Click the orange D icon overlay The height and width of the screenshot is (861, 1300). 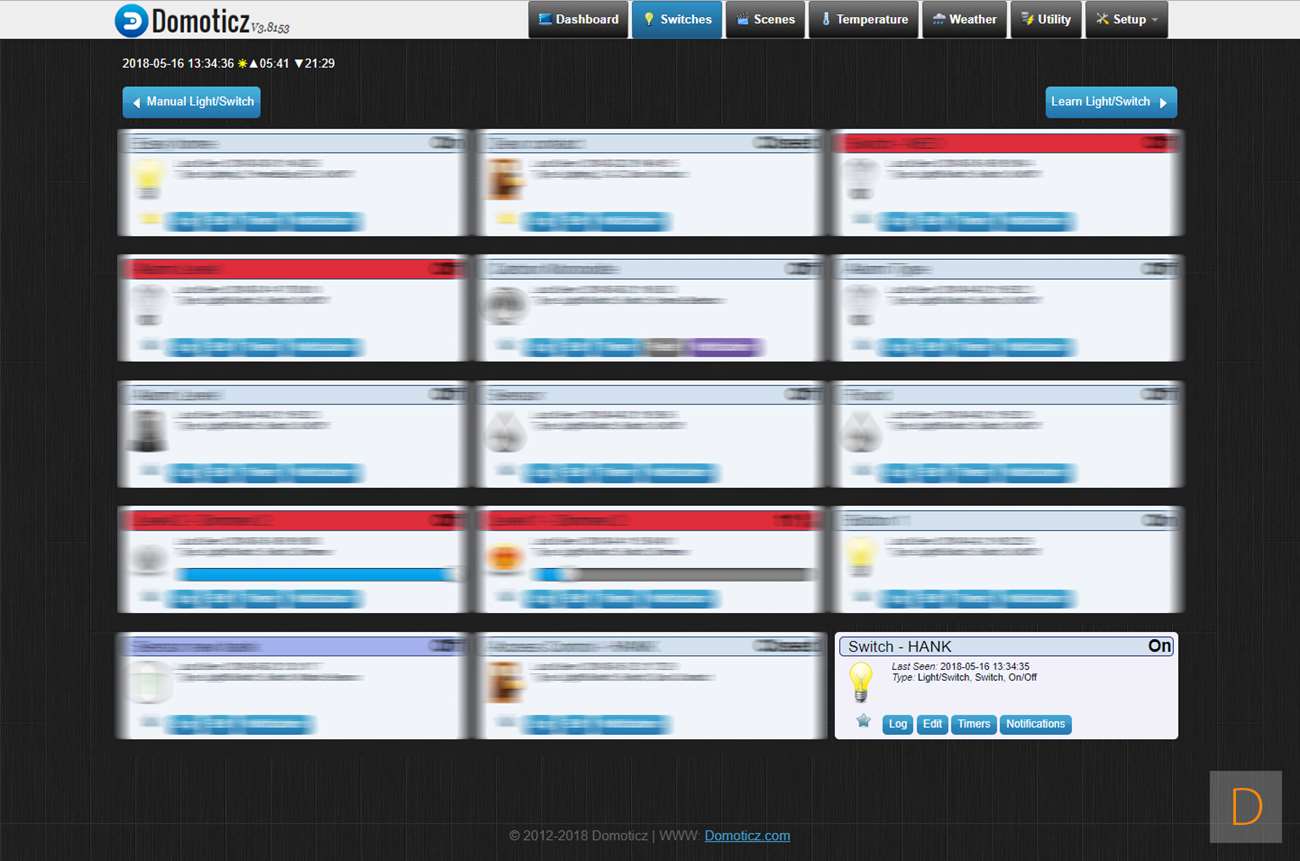pos(1245,806)
